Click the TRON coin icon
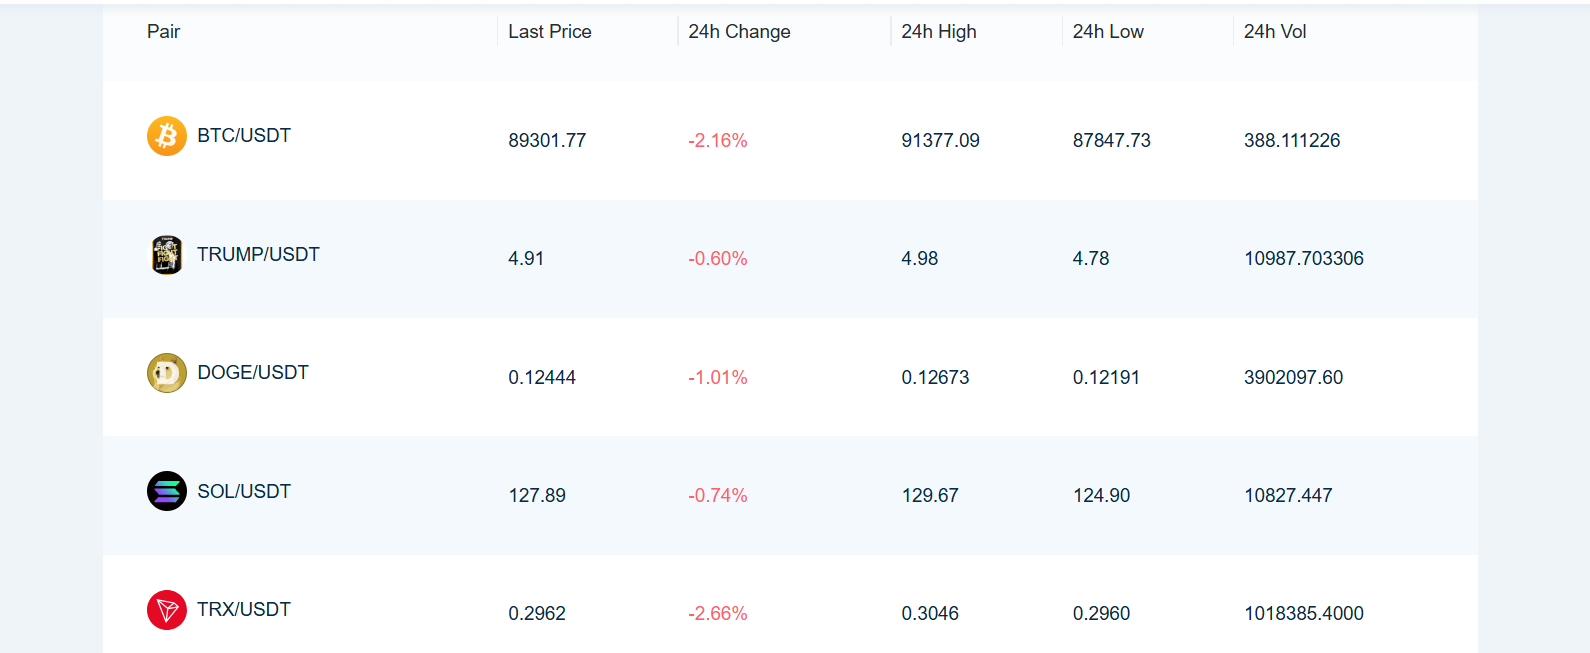Image resolution: width=1590 pixels, height=653 pixels. click(x=167, y=610)
